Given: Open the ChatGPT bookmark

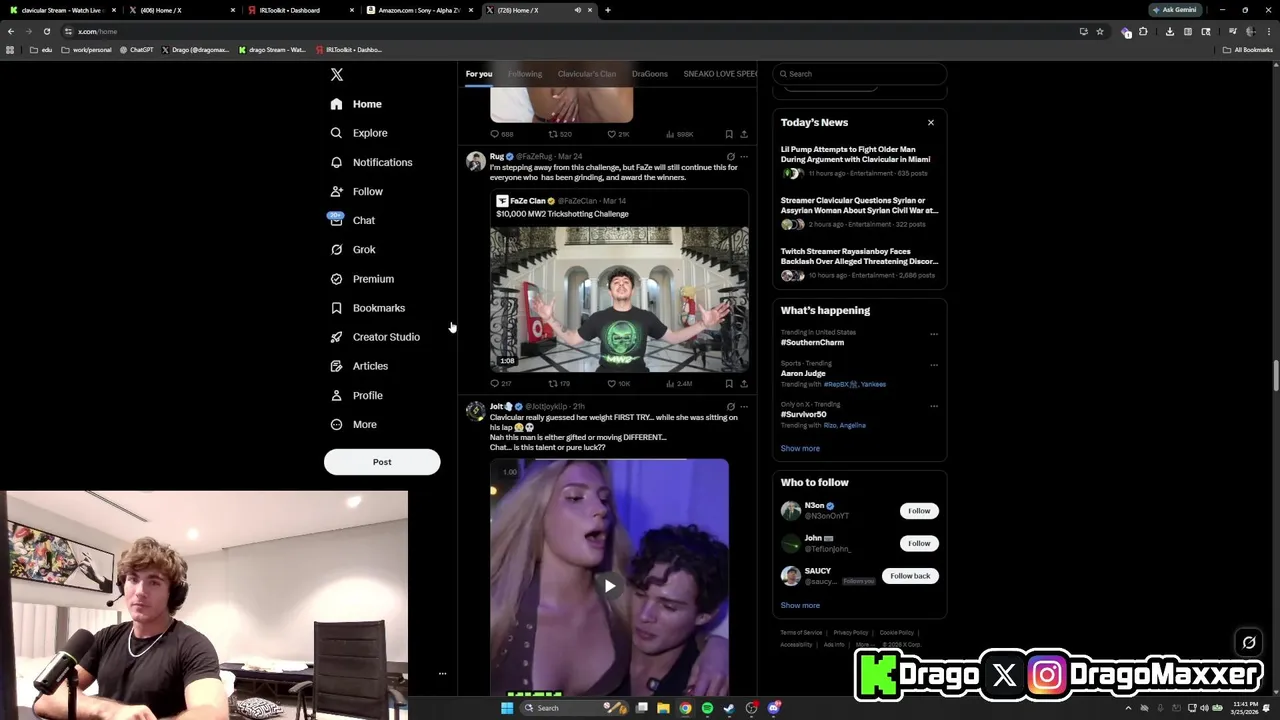Looking at the screenshot, I should coord(136,50).
